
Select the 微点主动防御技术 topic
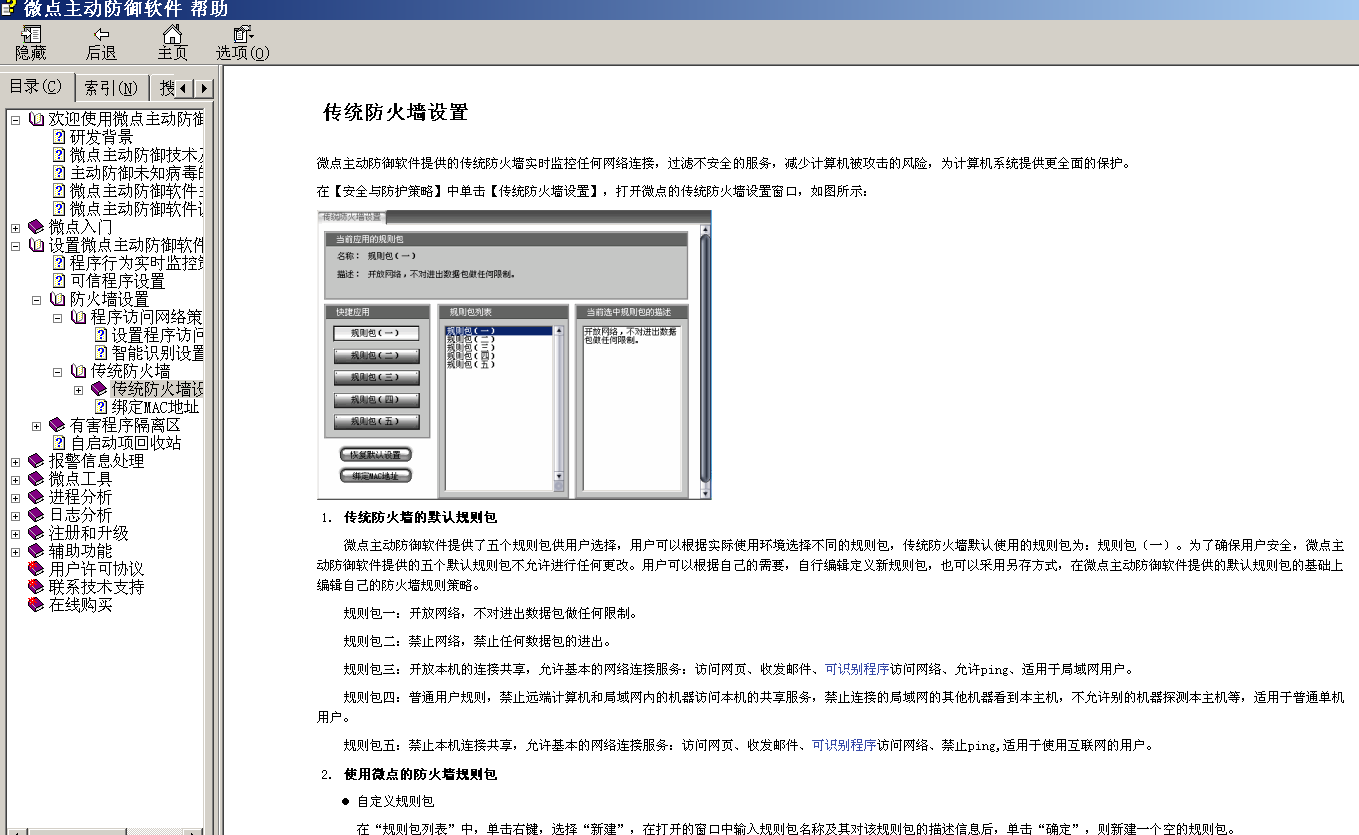(136, 155)
